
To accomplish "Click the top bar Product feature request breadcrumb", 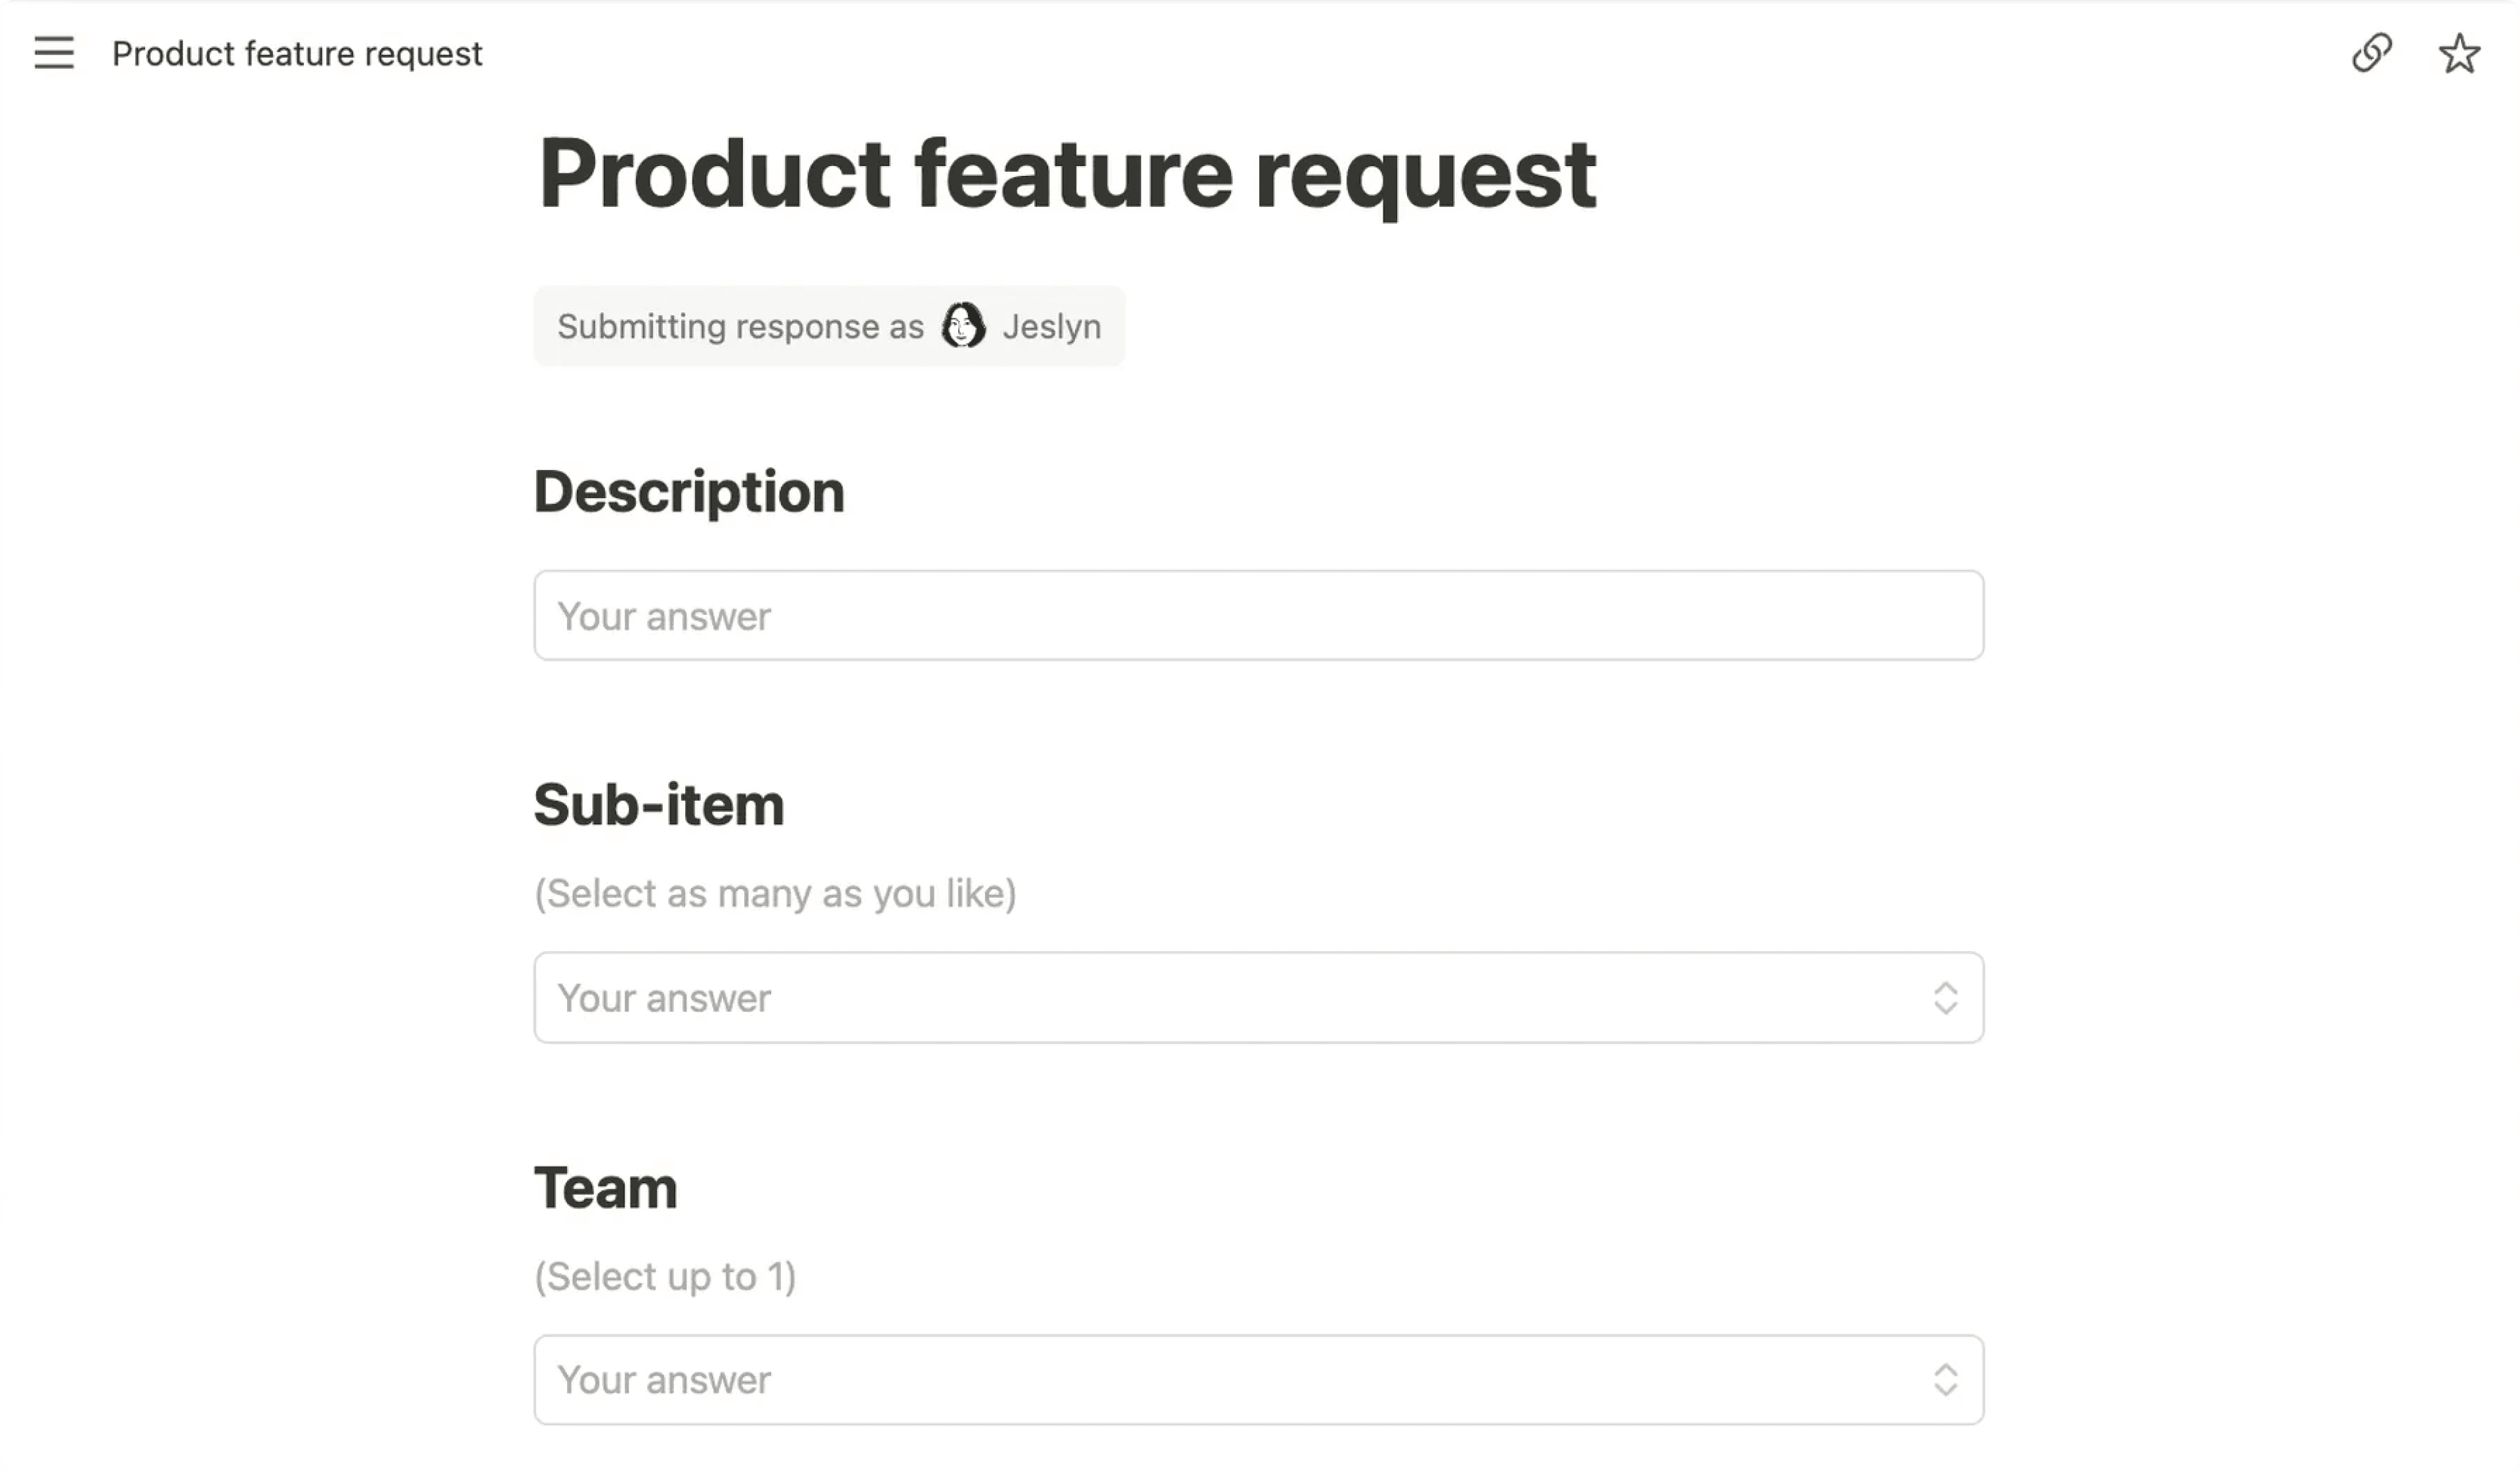I will [x=297, y=54].
